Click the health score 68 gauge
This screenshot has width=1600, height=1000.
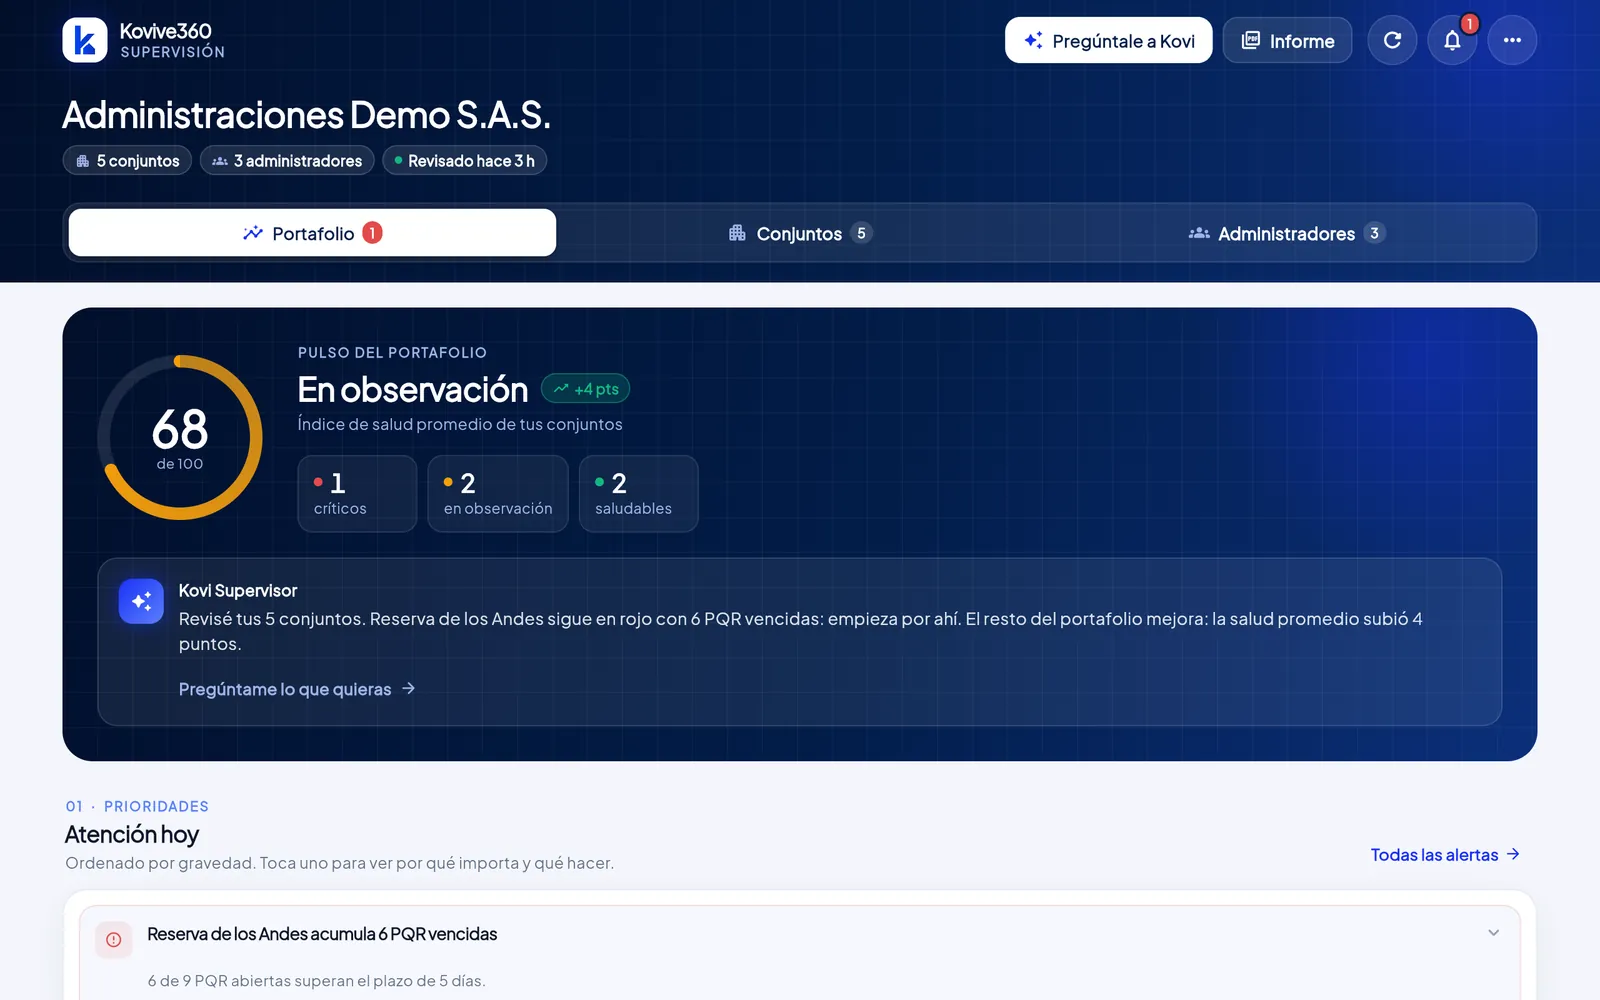pyautogui.click(x=180, y=437)
